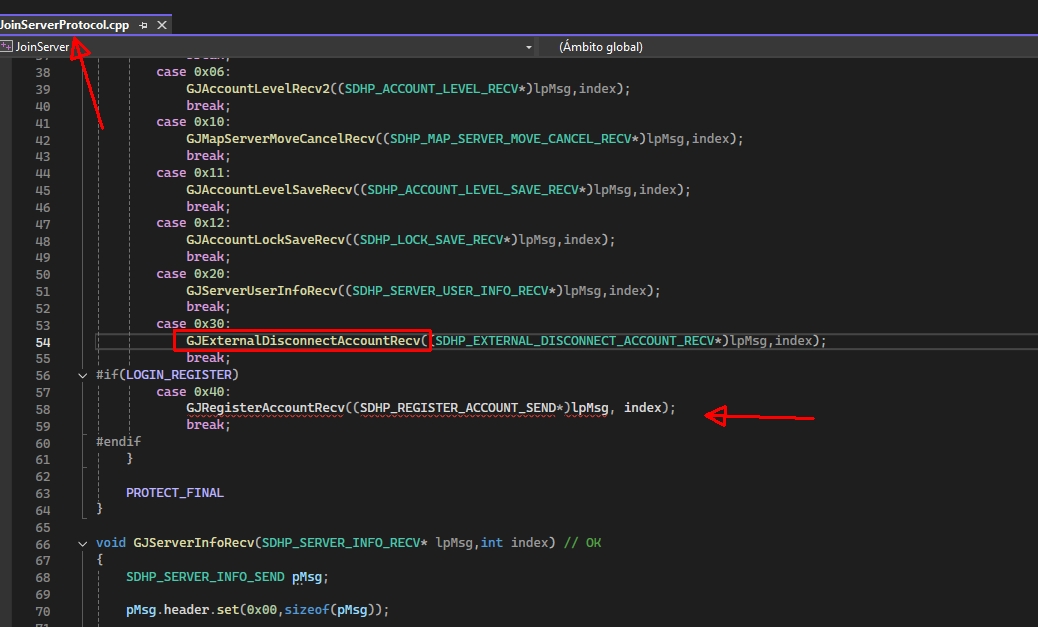Click 'pMsg.header.set' call on line 70
The height and width of the screenshot is (627, 1038).
[183, 610]
